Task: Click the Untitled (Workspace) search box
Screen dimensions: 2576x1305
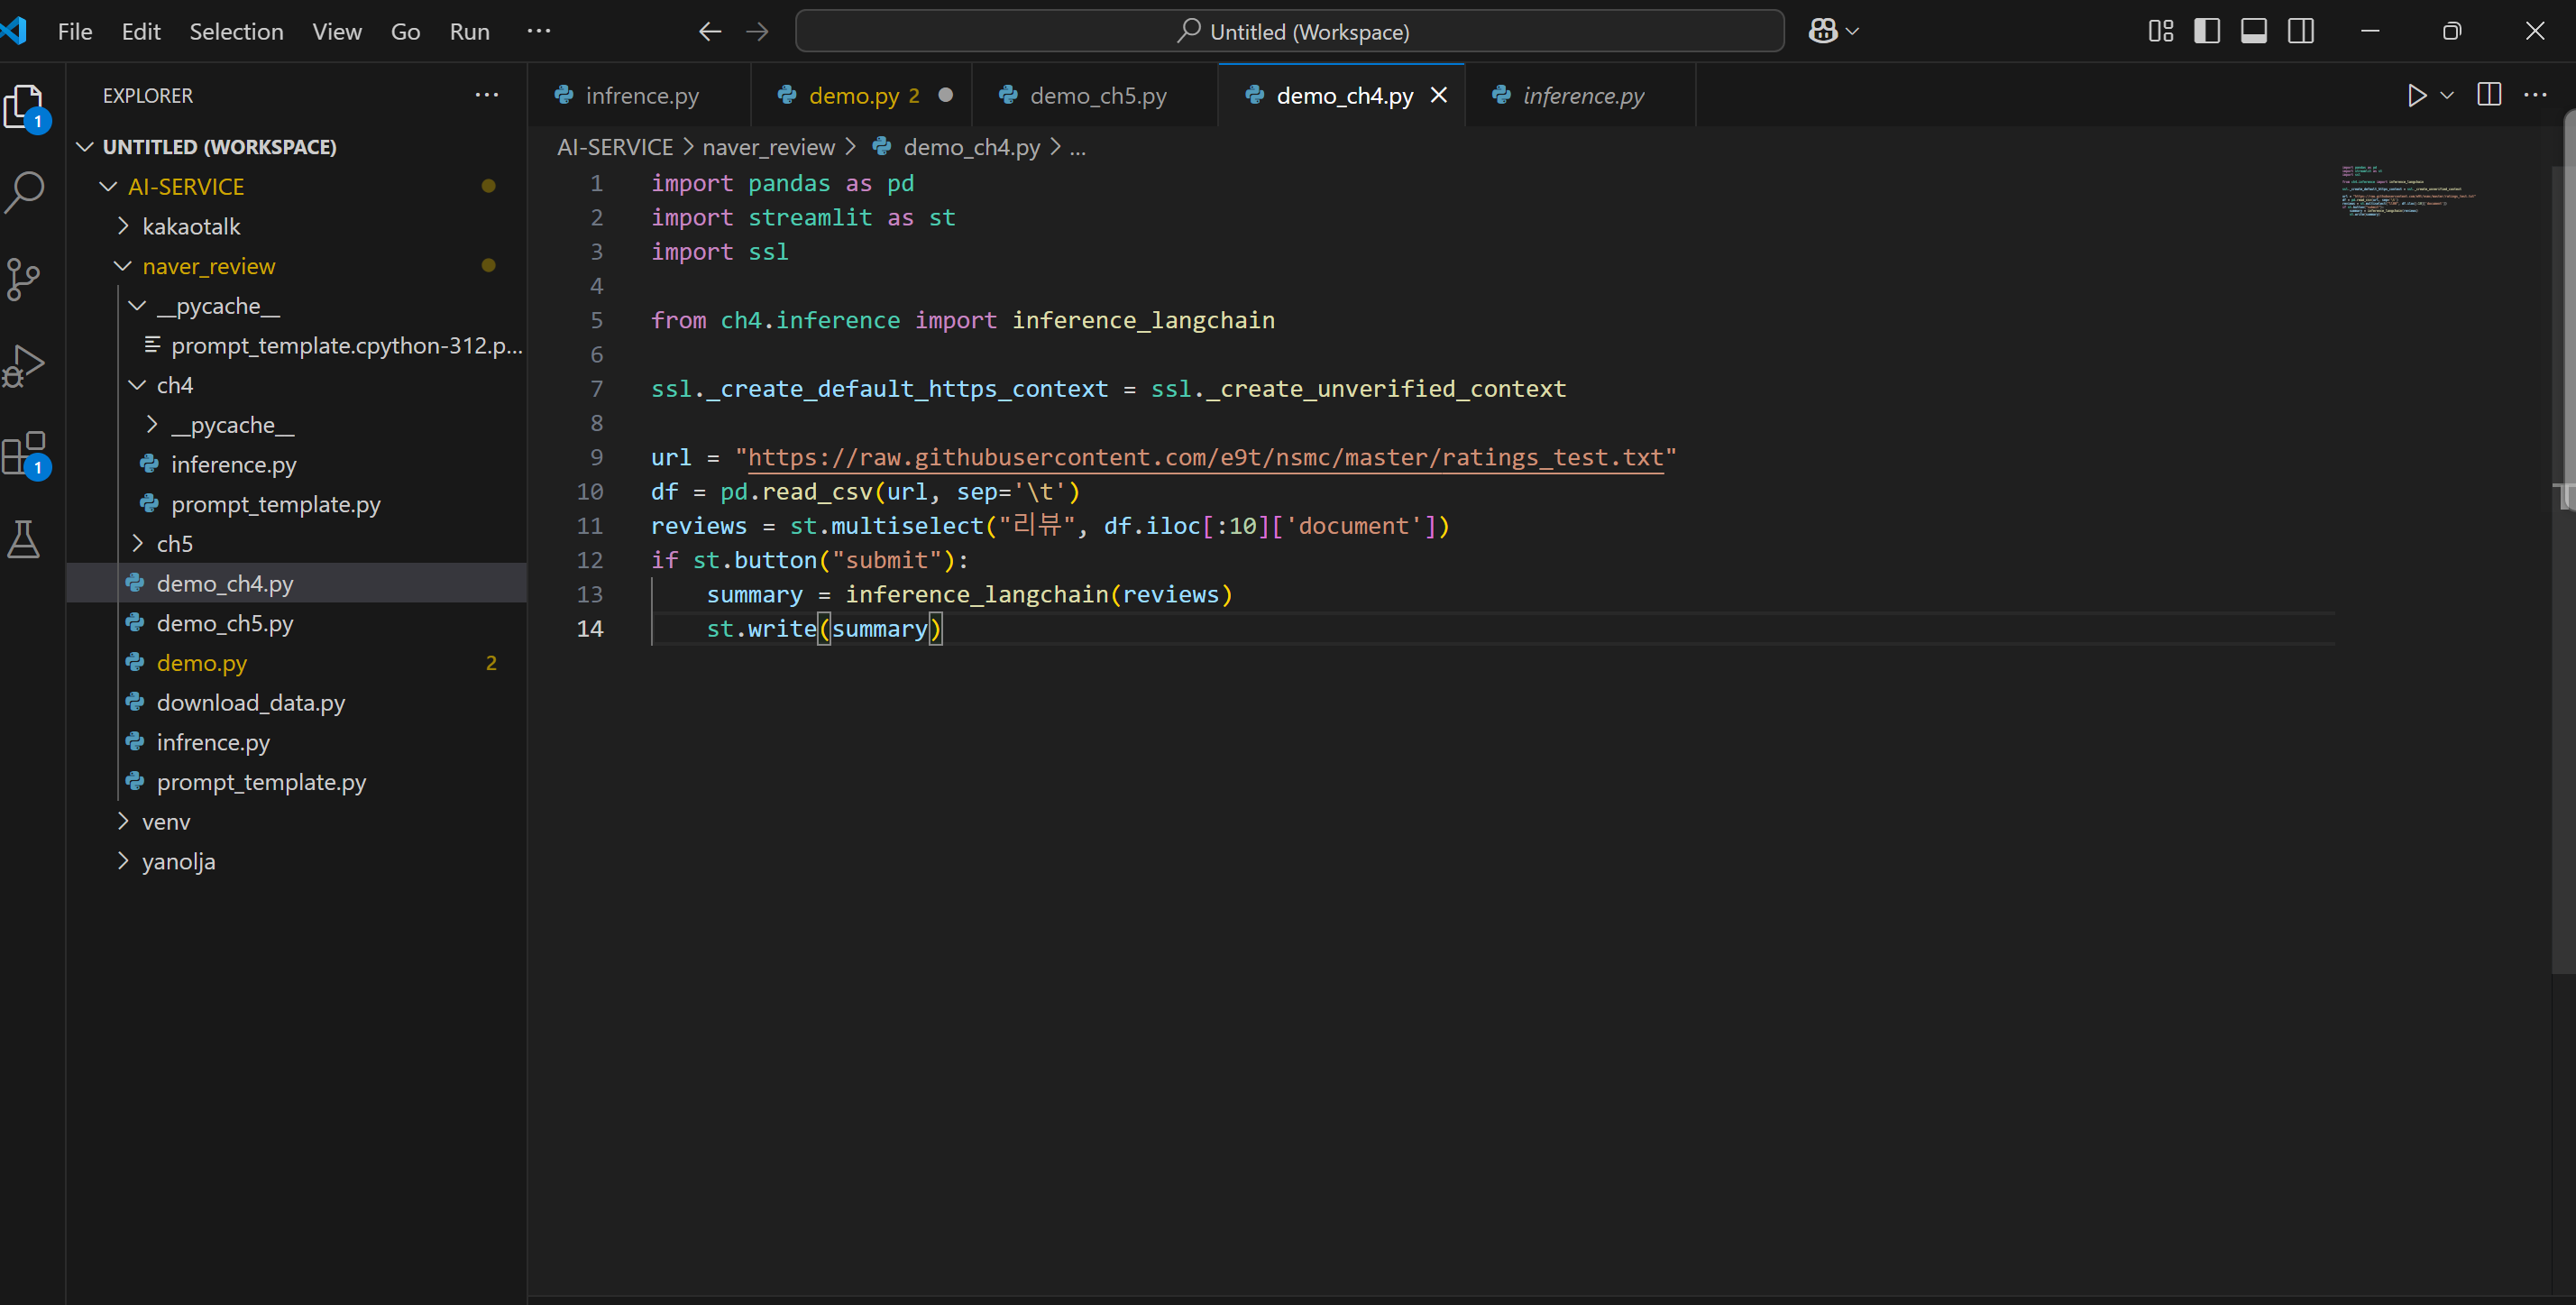Action: (1290, 31)
